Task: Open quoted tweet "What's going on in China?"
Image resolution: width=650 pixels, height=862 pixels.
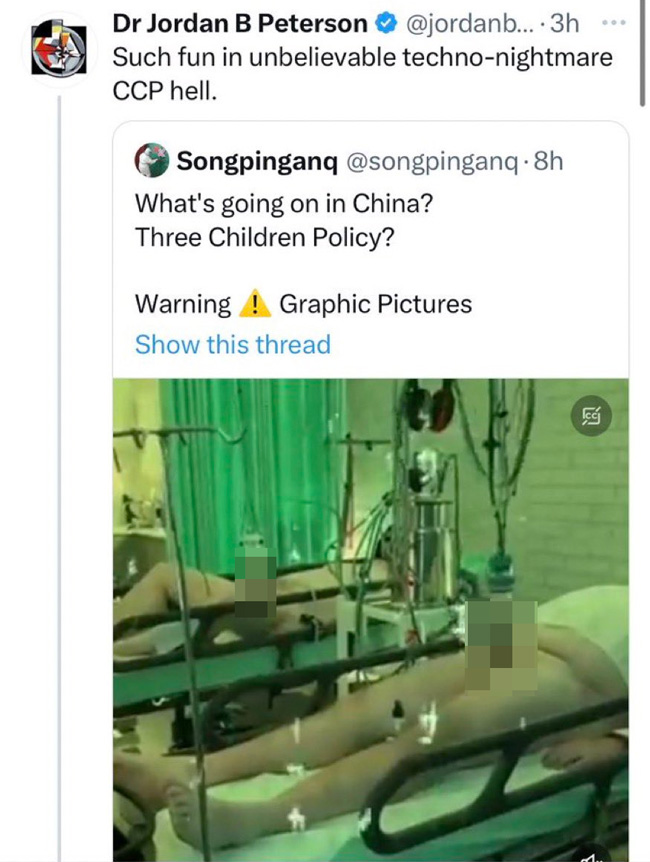Action: [x=284, y=201]
